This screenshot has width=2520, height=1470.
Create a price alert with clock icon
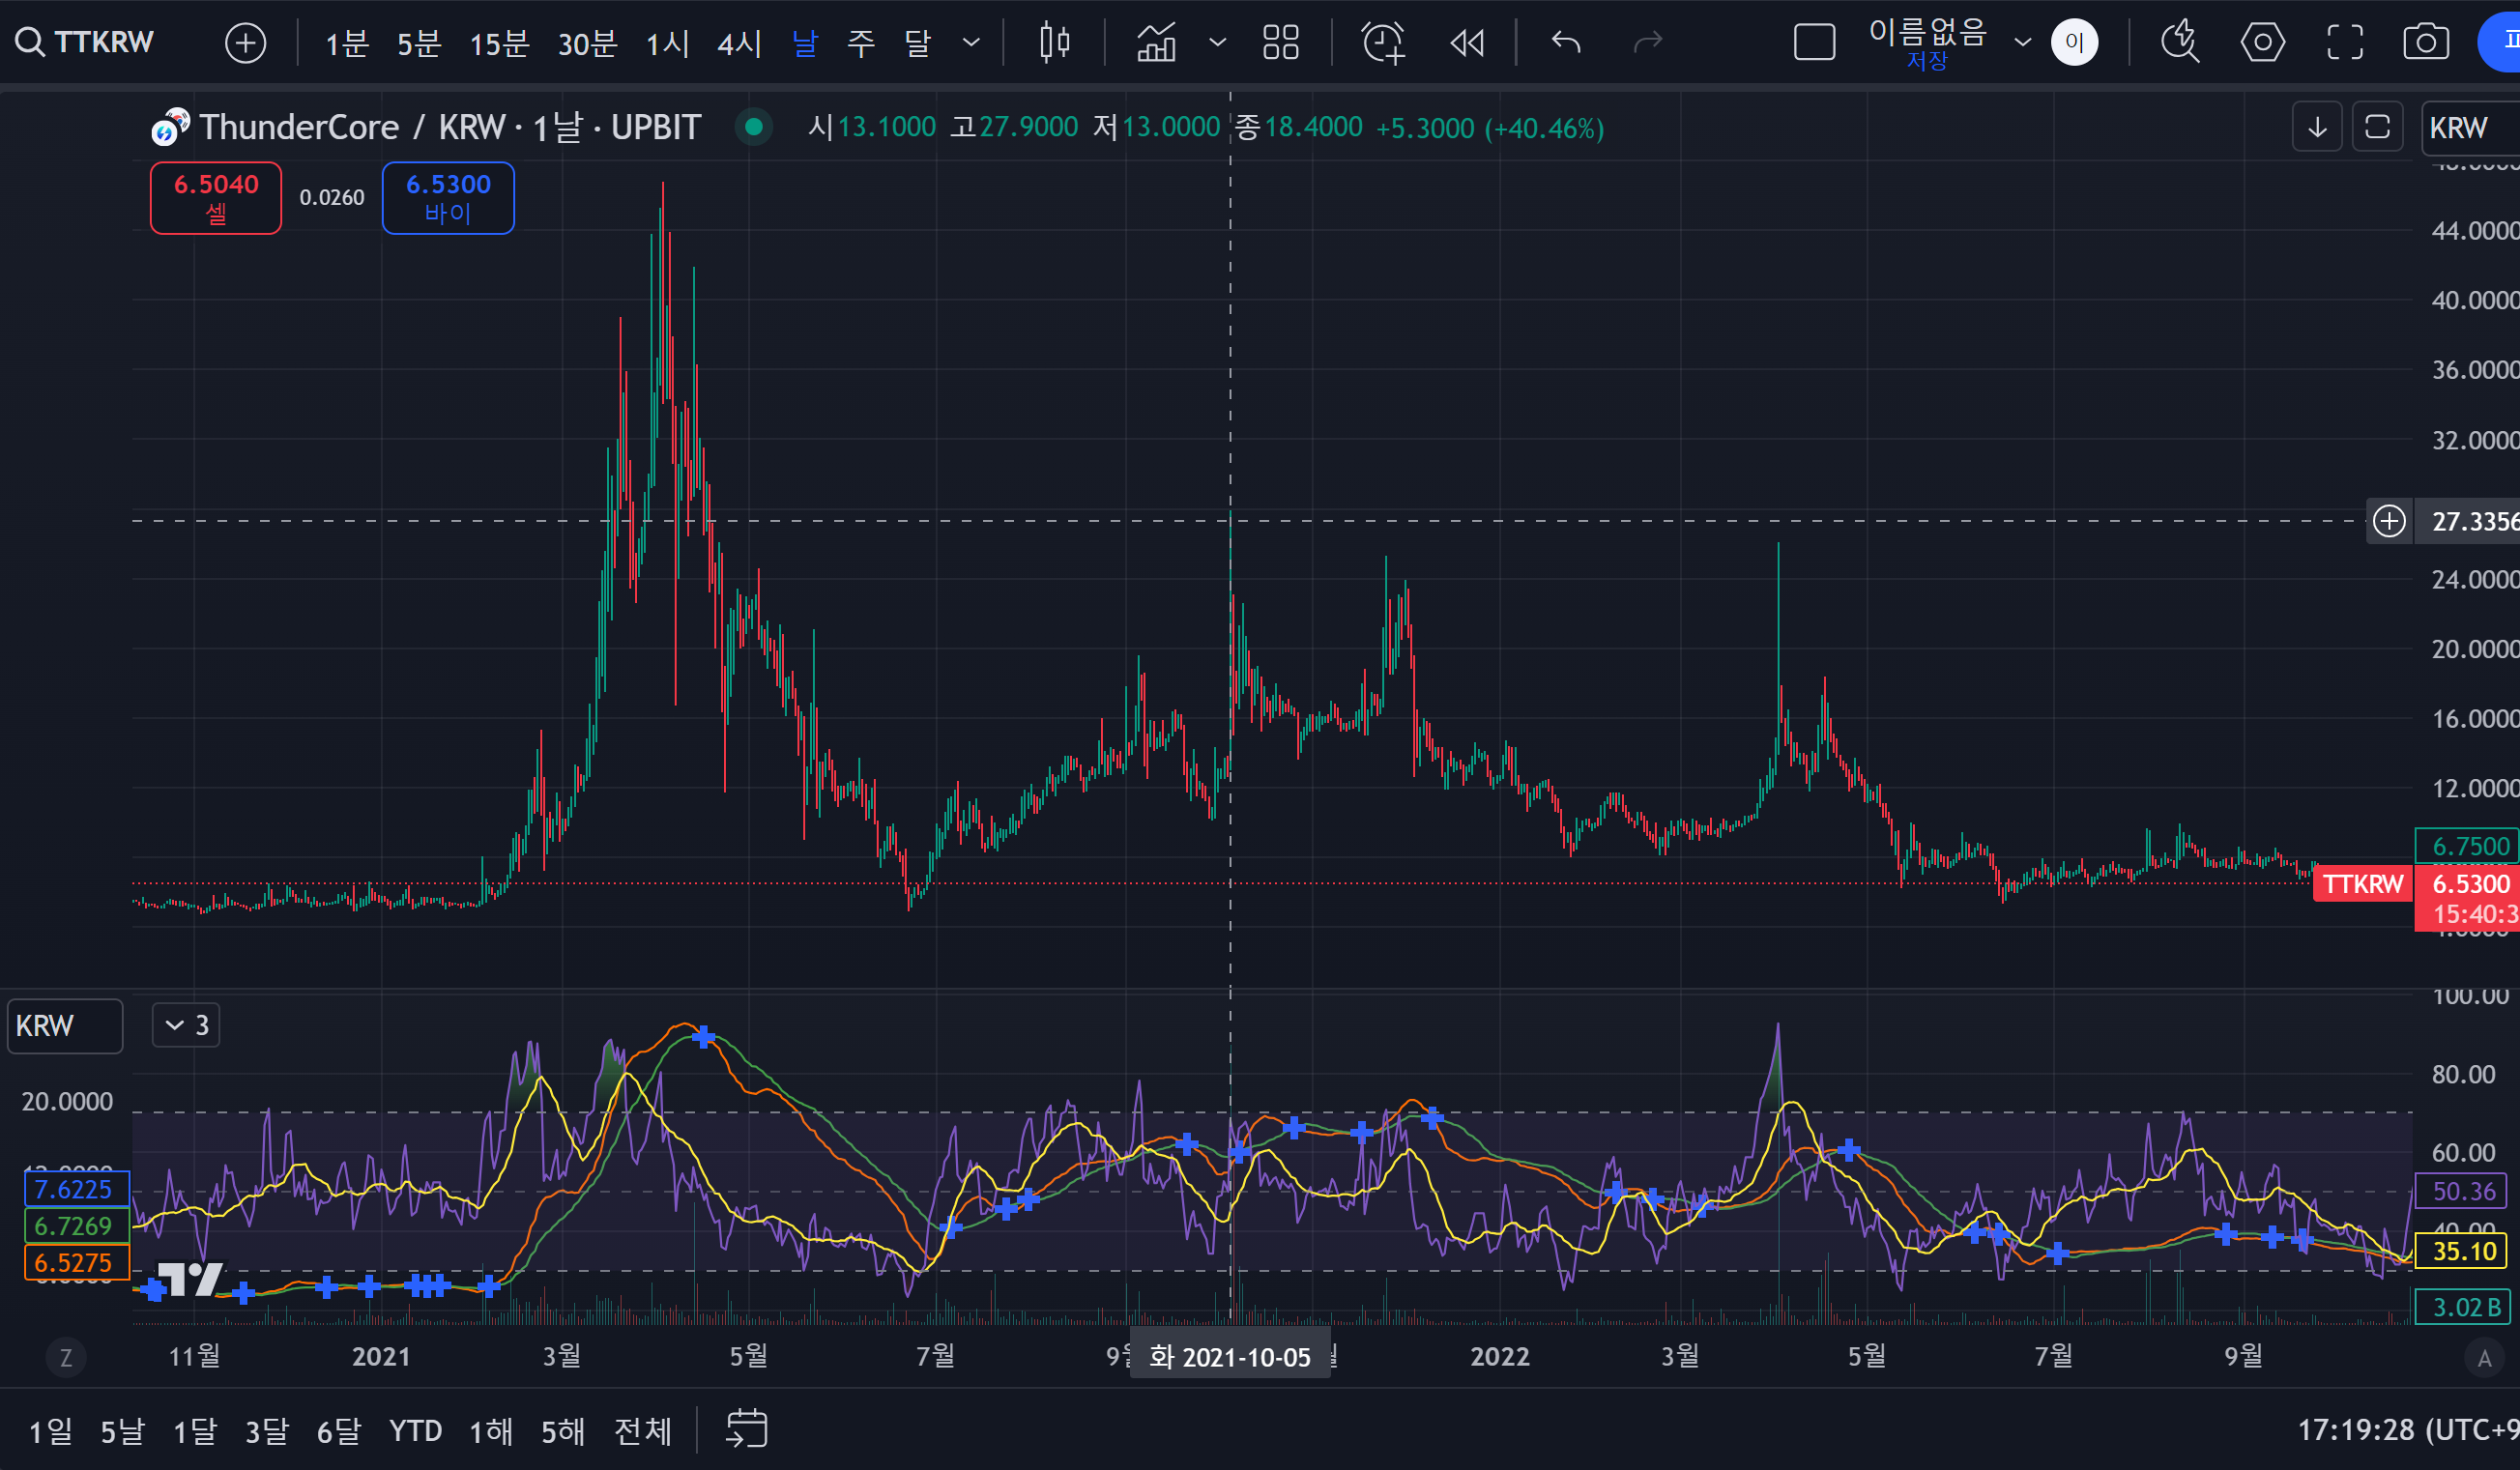[x=1383, y=43]
